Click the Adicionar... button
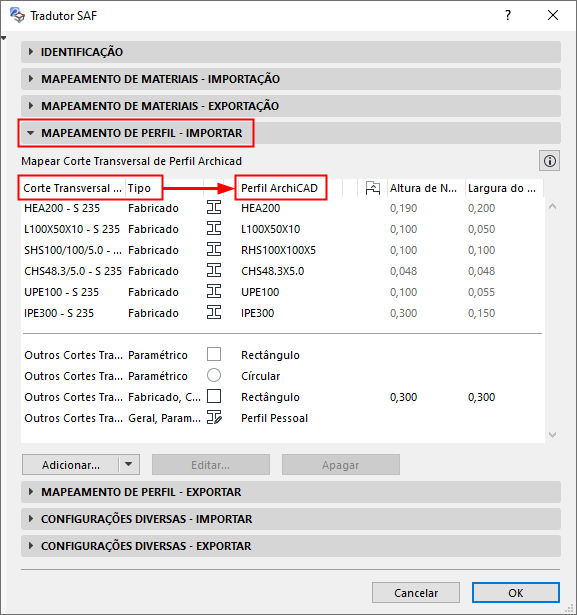Image resolution: width=577 pixels, height=615 pixels. 71,465
